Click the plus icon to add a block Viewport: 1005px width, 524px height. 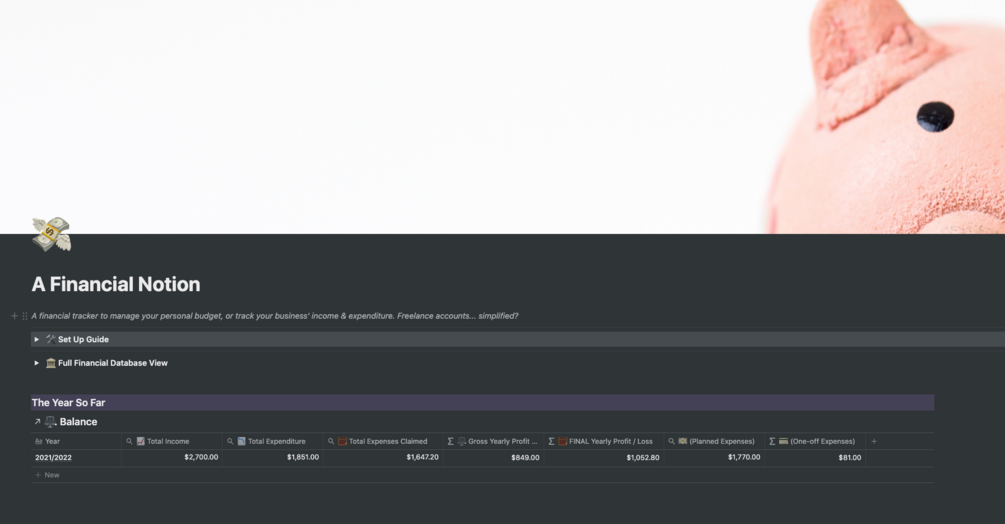tap(14, 316)
